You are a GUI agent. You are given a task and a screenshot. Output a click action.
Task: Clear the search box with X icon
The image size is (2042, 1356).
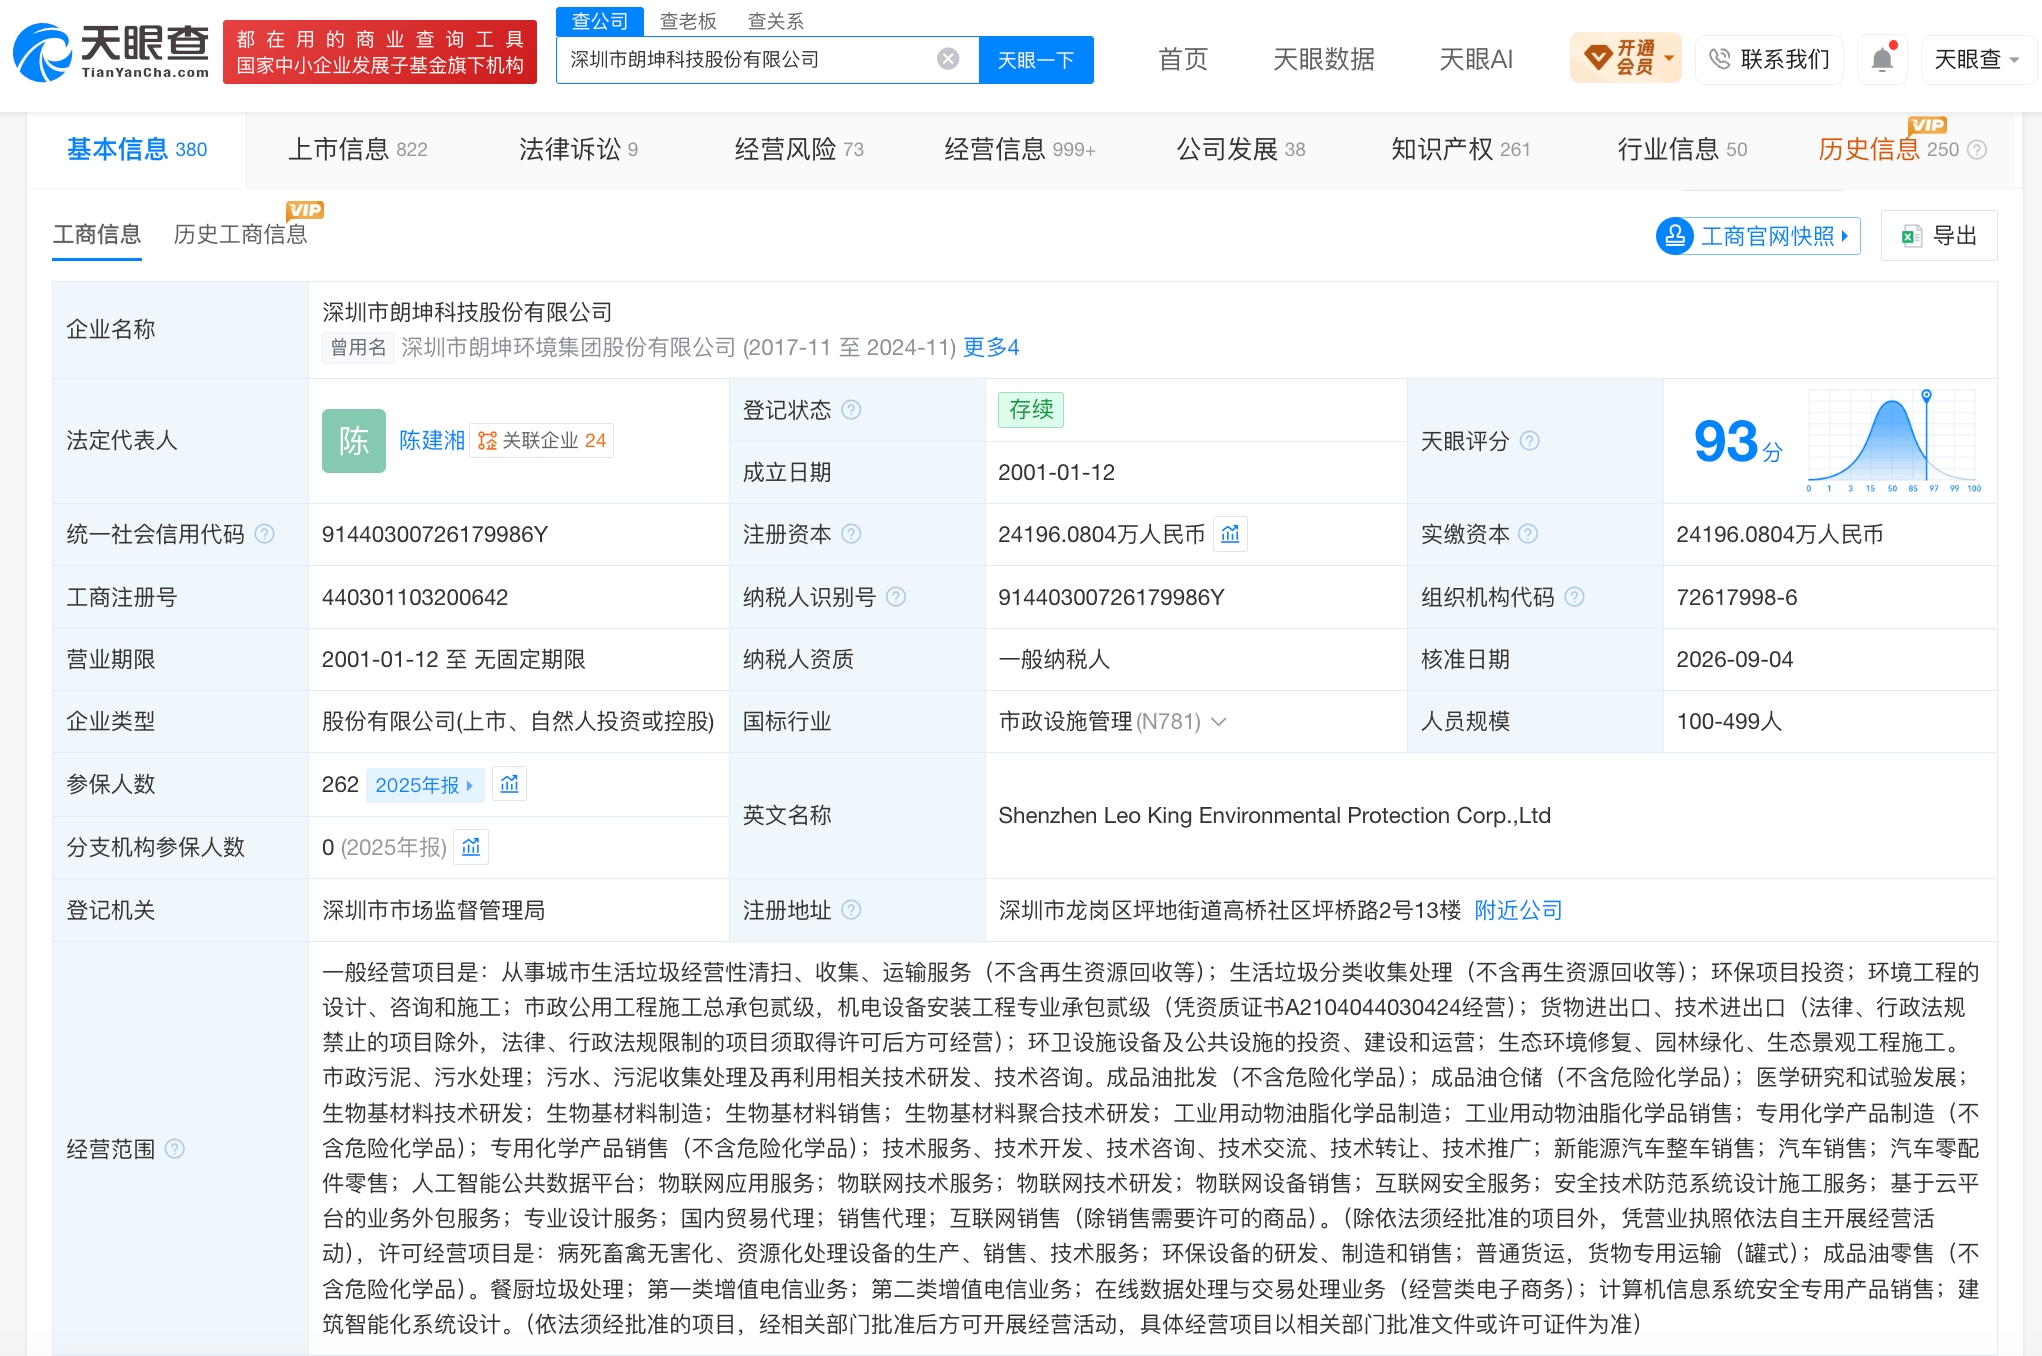[x=948, y=59]
